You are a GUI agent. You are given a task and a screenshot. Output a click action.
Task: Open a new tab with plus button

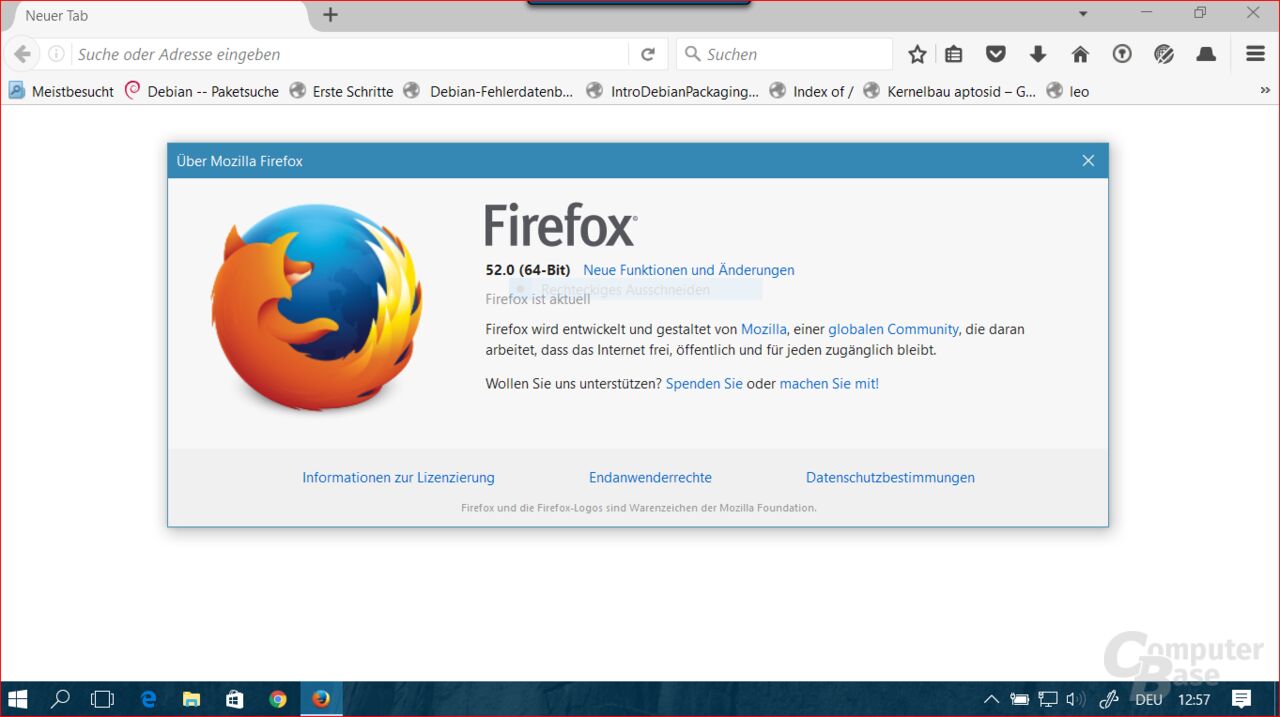click(x=330, y=15)
